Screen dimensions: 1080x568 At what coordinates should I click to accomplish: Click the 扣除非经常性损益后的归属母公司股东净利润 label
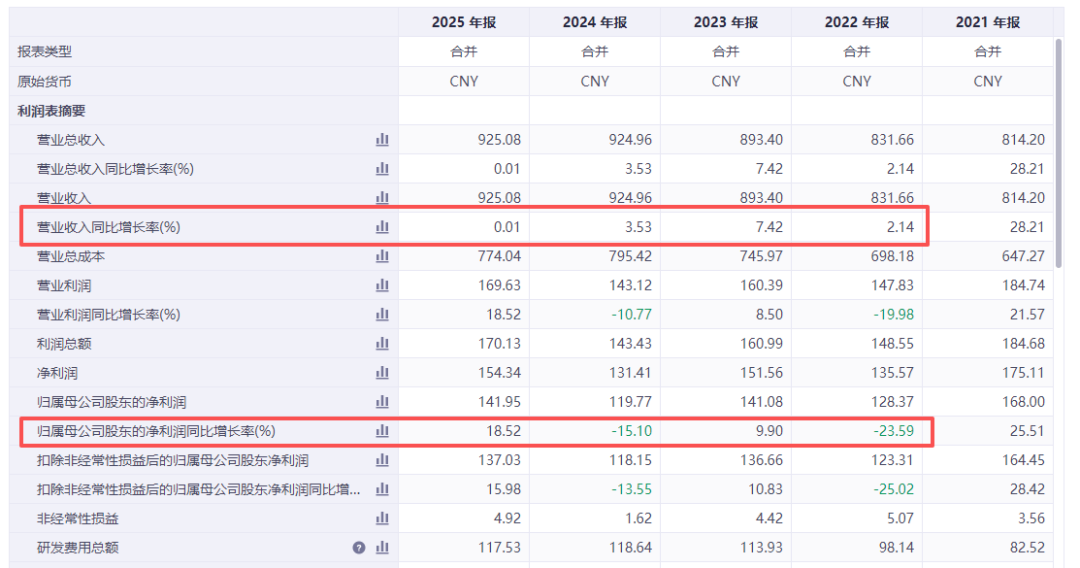coord(172,460)
